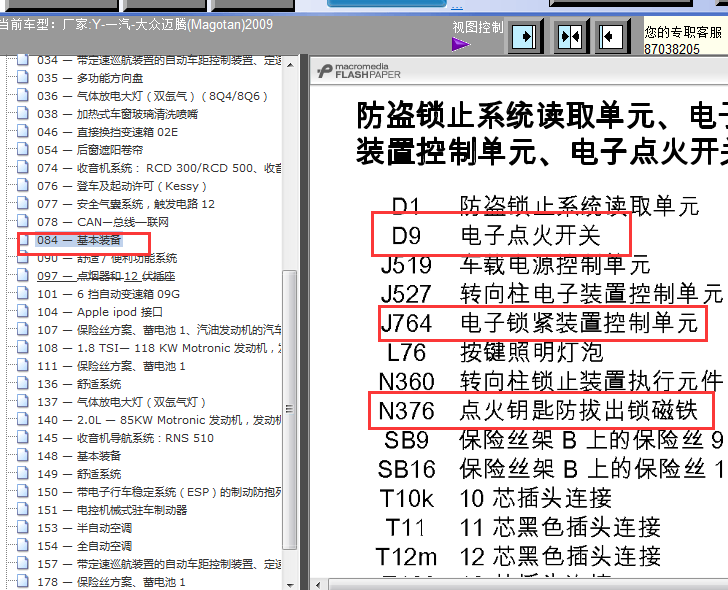
Task: Open 151 电控机械式驻车制动器 entry
Action: [112, 510]
